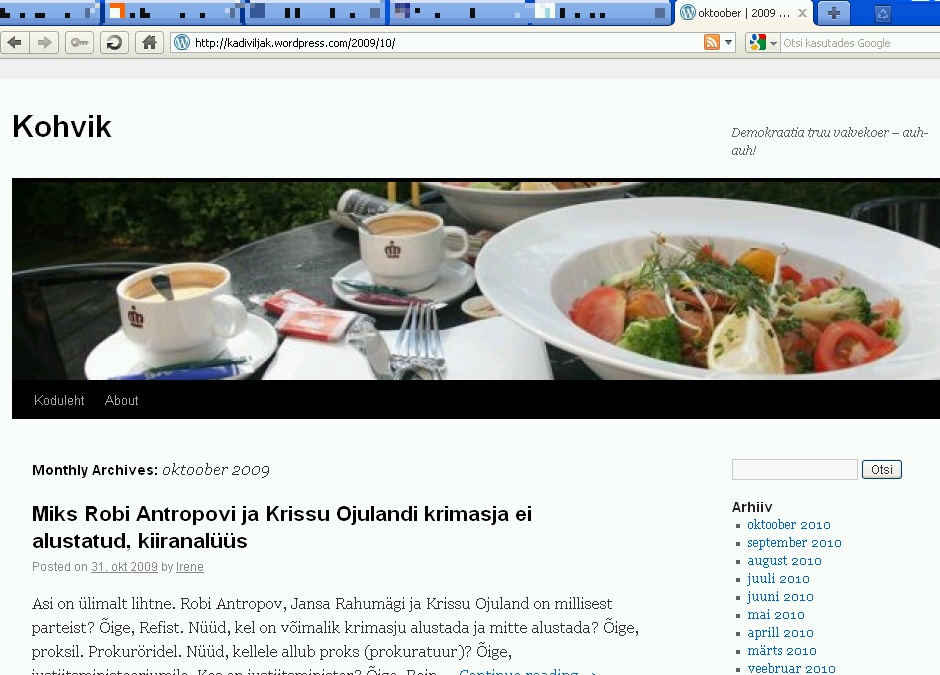Open archive 'august 2010'

[x=784, y=561]
